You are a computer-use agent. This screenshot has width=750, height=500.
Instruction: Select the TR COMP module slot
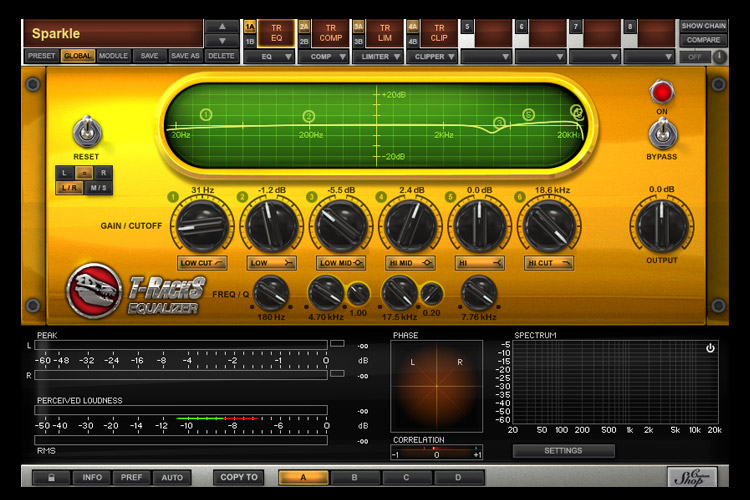(x=331, y=33)
